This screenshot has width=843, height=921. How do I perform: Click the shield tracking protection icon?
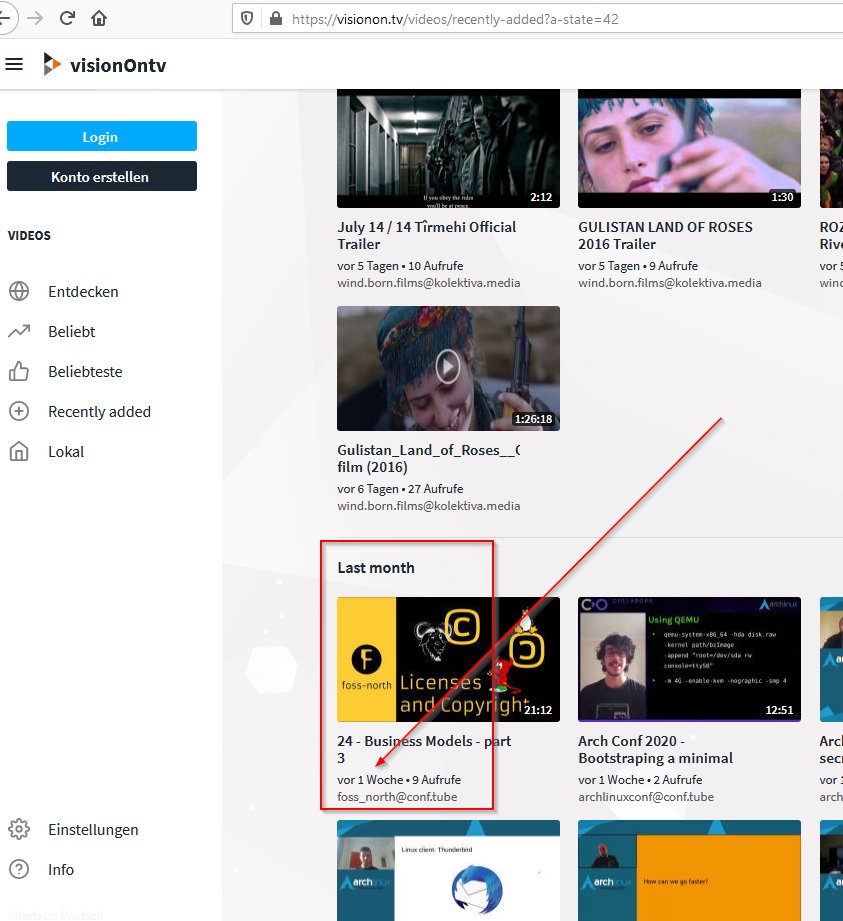click(247, 19)
